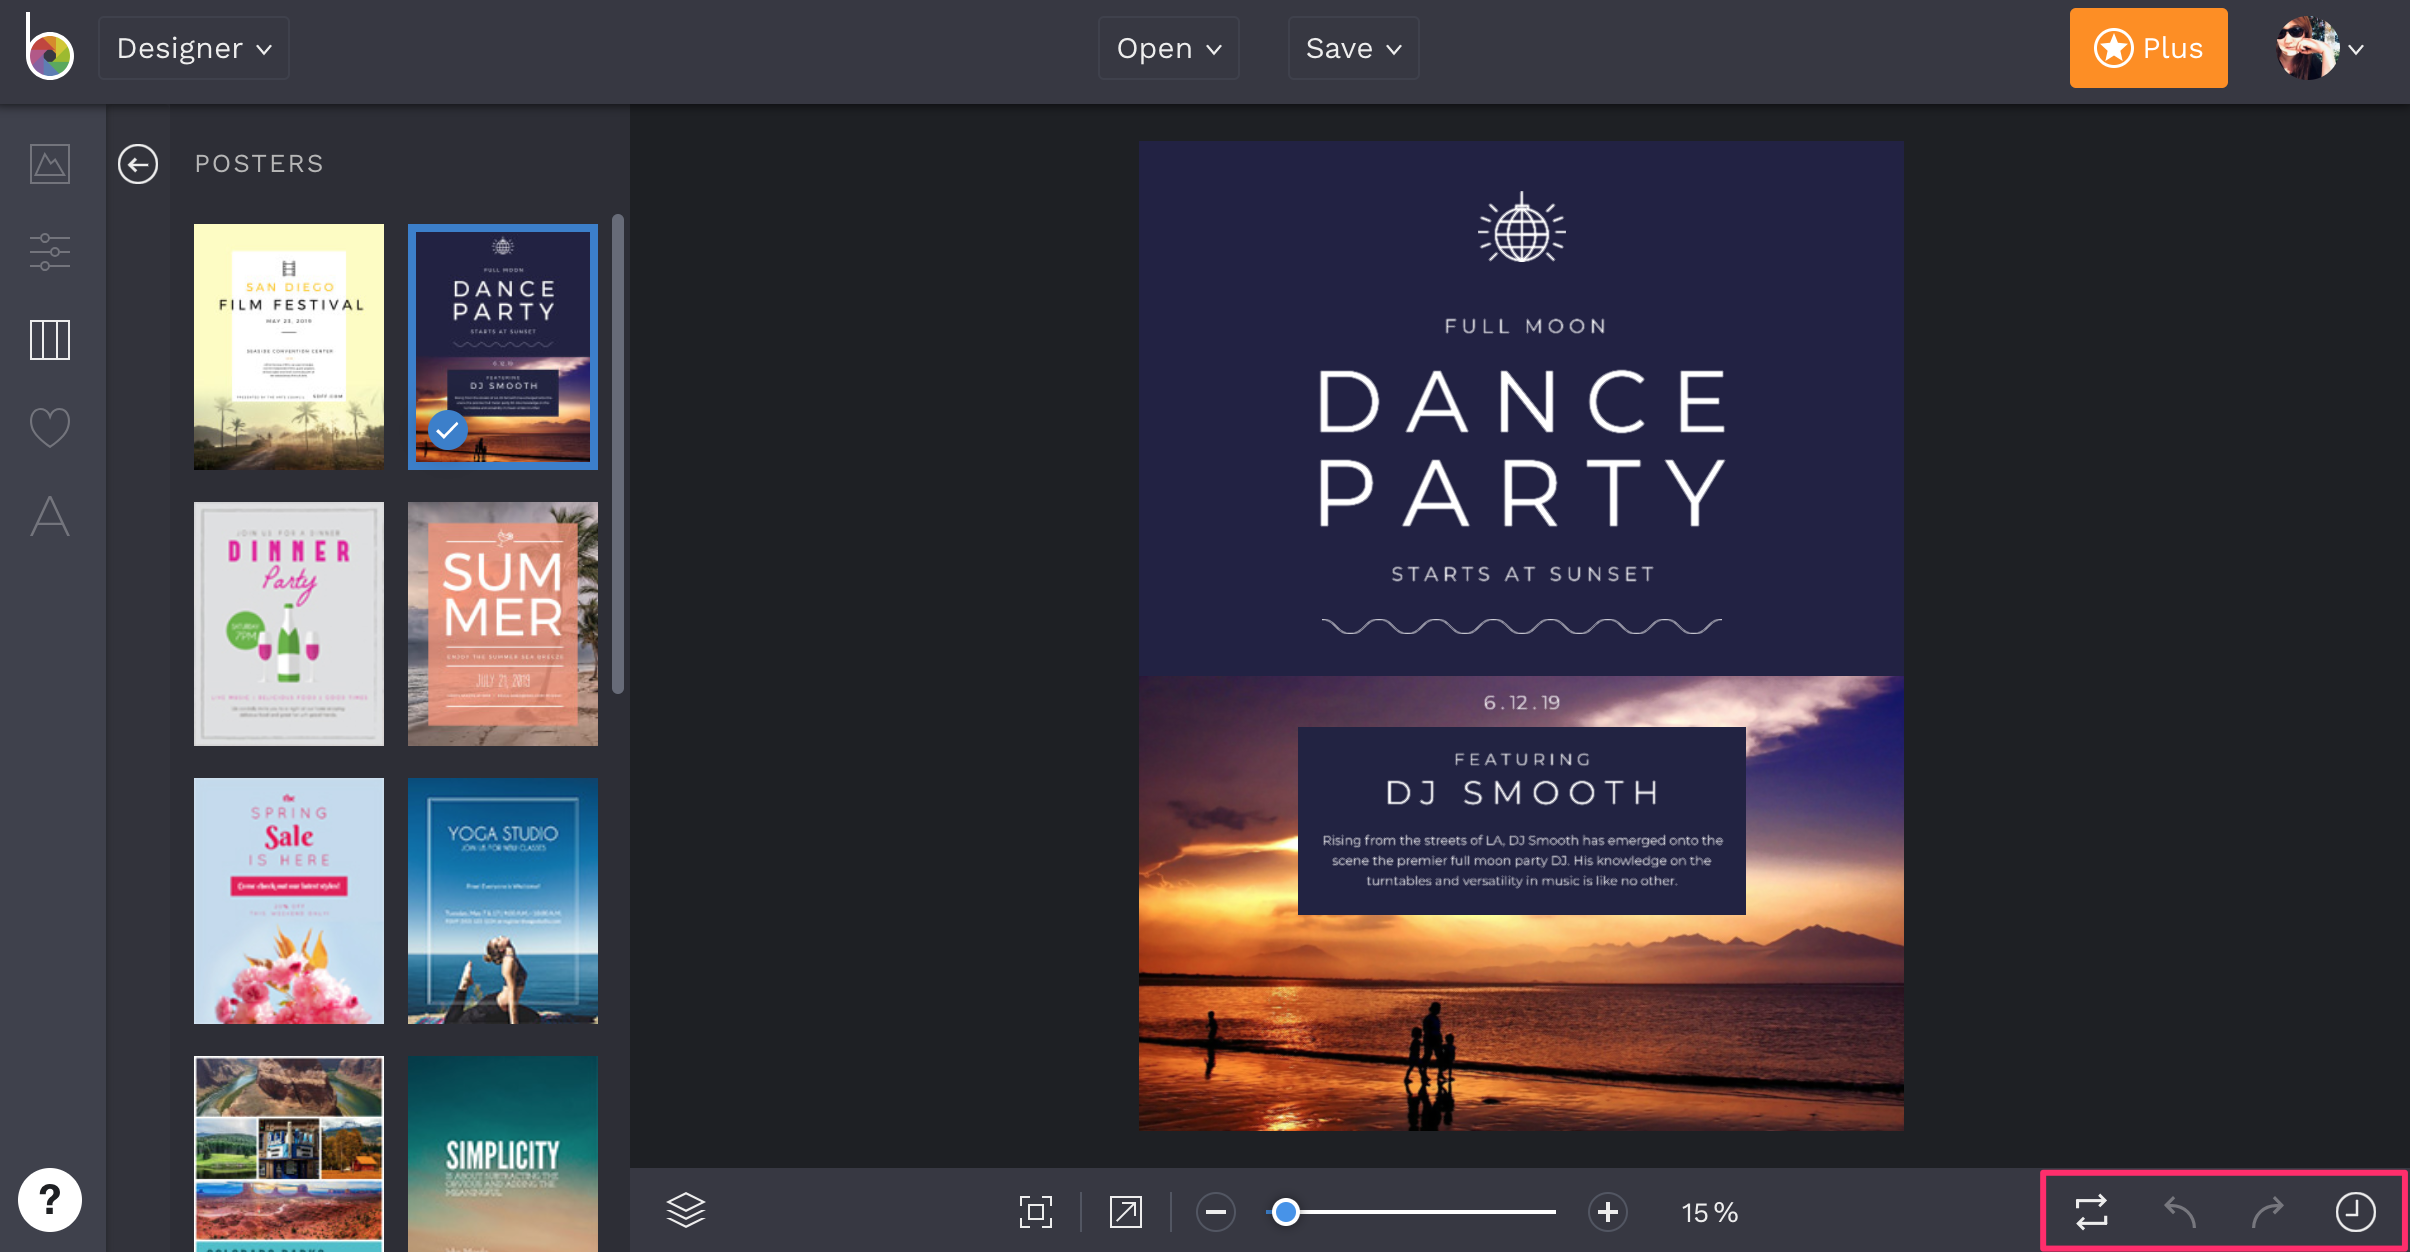Open the Designer dropdown
The width and height of the screenshot is (2410, 1252).
[x=194, y=48]
